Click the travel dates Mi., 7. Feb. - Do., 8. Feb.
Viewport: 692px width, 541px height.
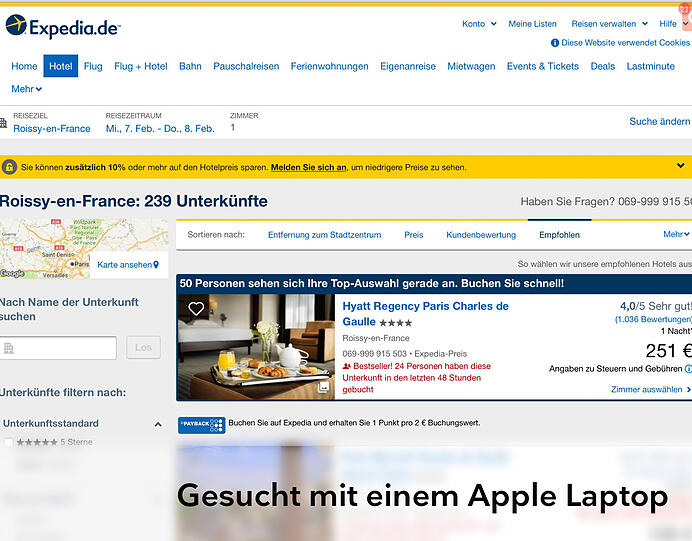(160, 128)
